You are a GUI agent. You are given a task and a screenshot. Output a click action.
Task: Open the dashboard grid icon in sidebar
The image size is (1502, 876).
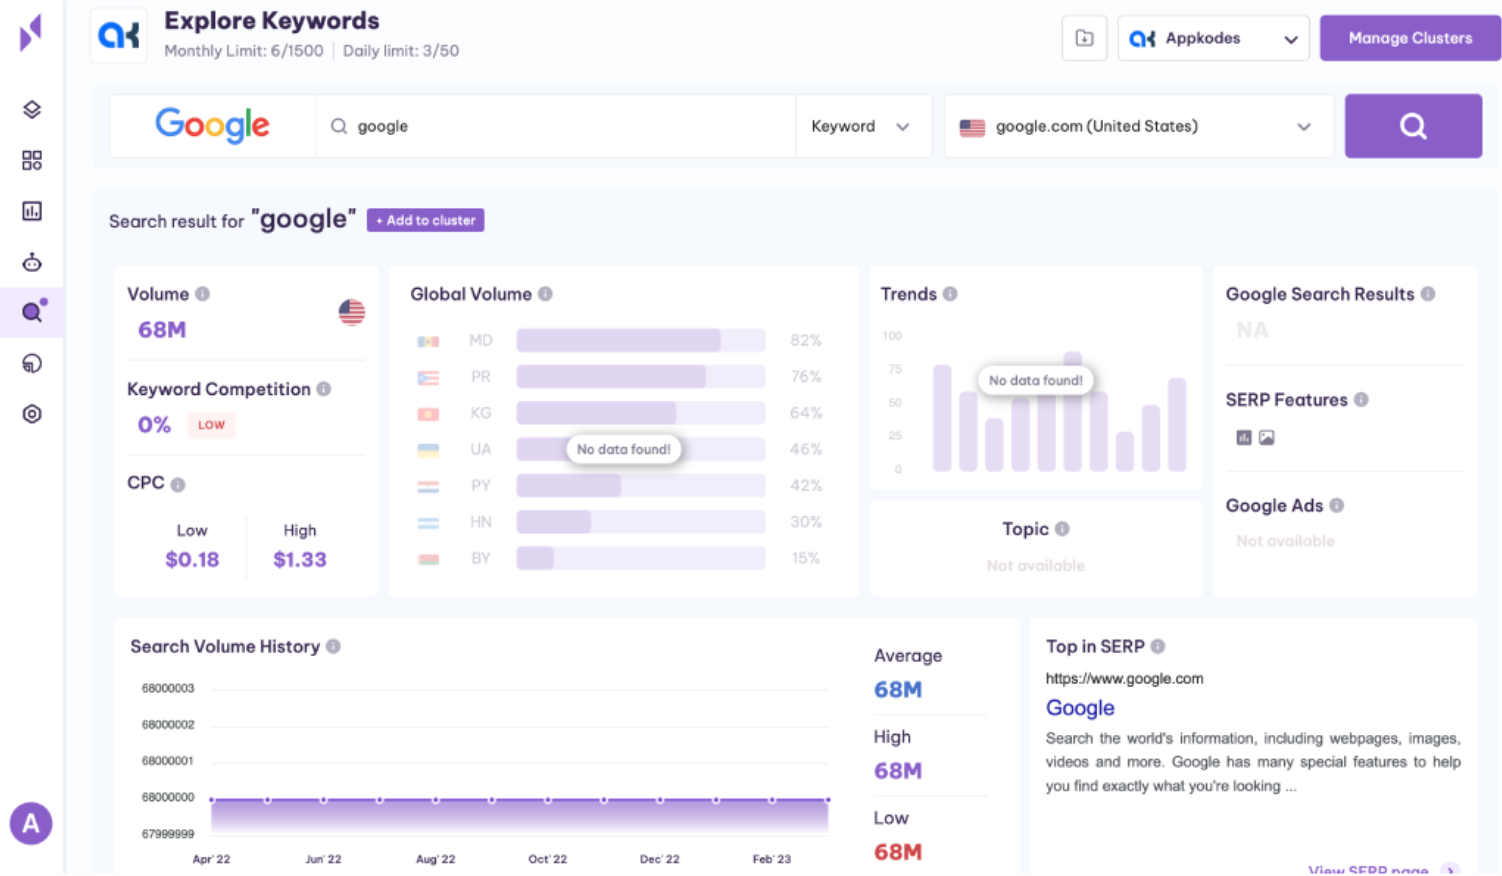pos(32,160)
